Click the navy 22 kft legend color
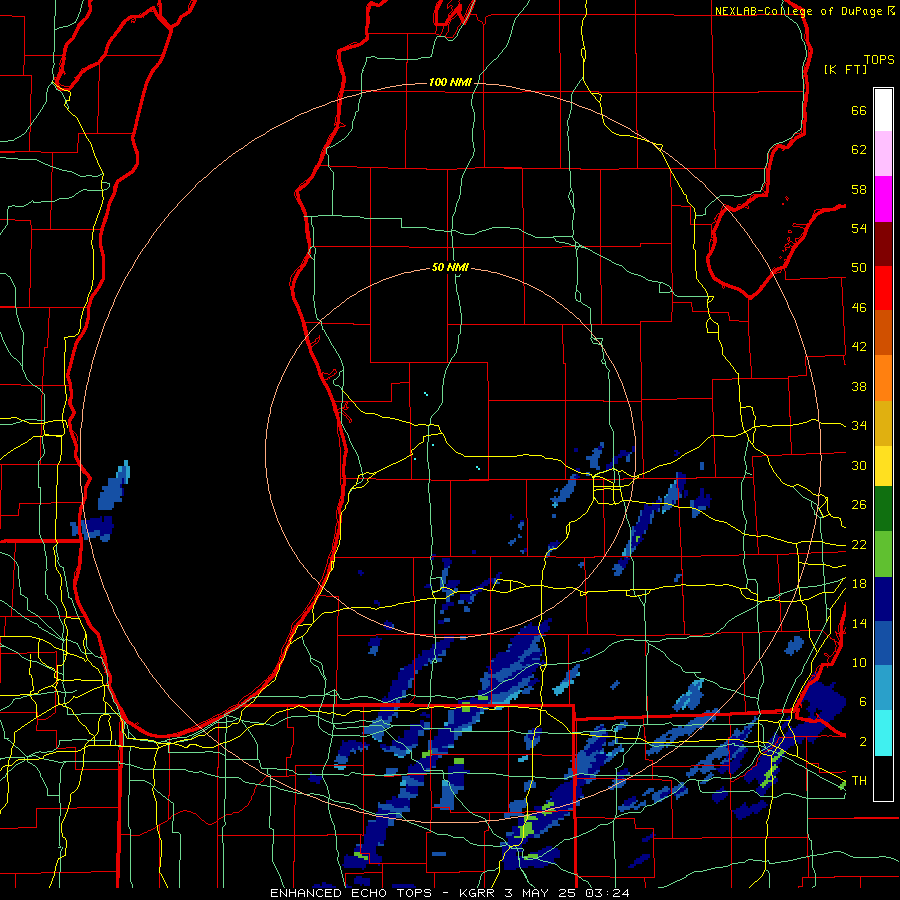The image size is (900, 900). 883,599
